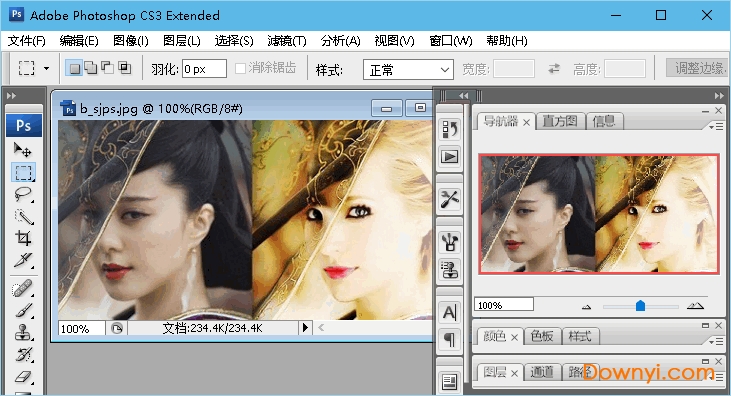
Task: Switch to the 直方图 tab
Action: click(x=560, y=122)
